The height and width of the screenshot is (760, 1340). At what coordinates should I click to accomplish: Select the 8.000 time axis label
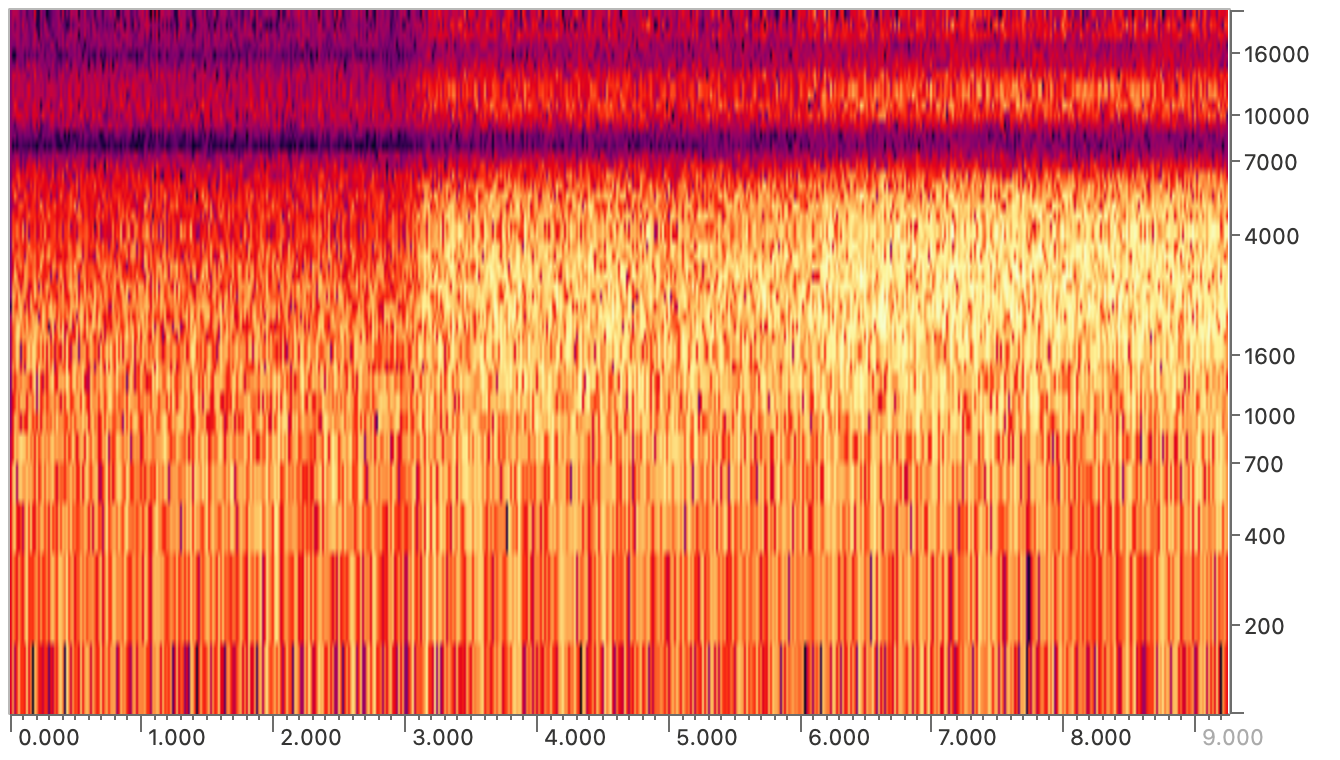tap(1101, 739)
